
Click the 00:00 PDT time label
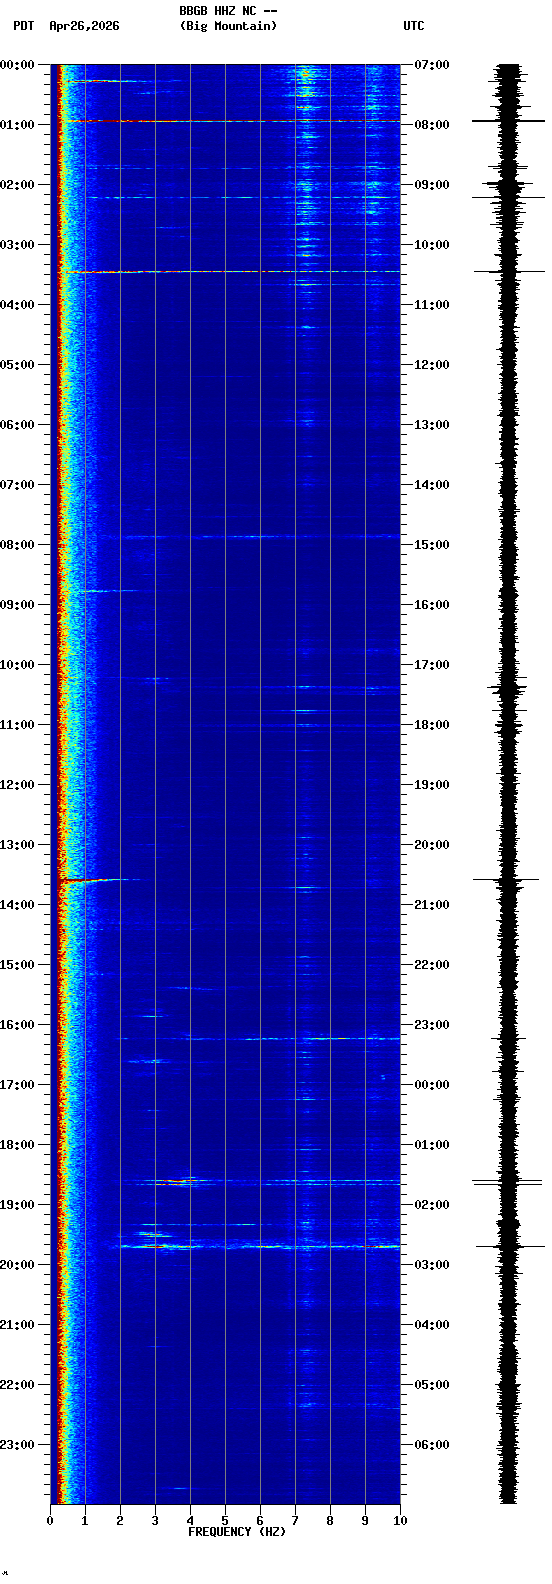tap(17, 65)
